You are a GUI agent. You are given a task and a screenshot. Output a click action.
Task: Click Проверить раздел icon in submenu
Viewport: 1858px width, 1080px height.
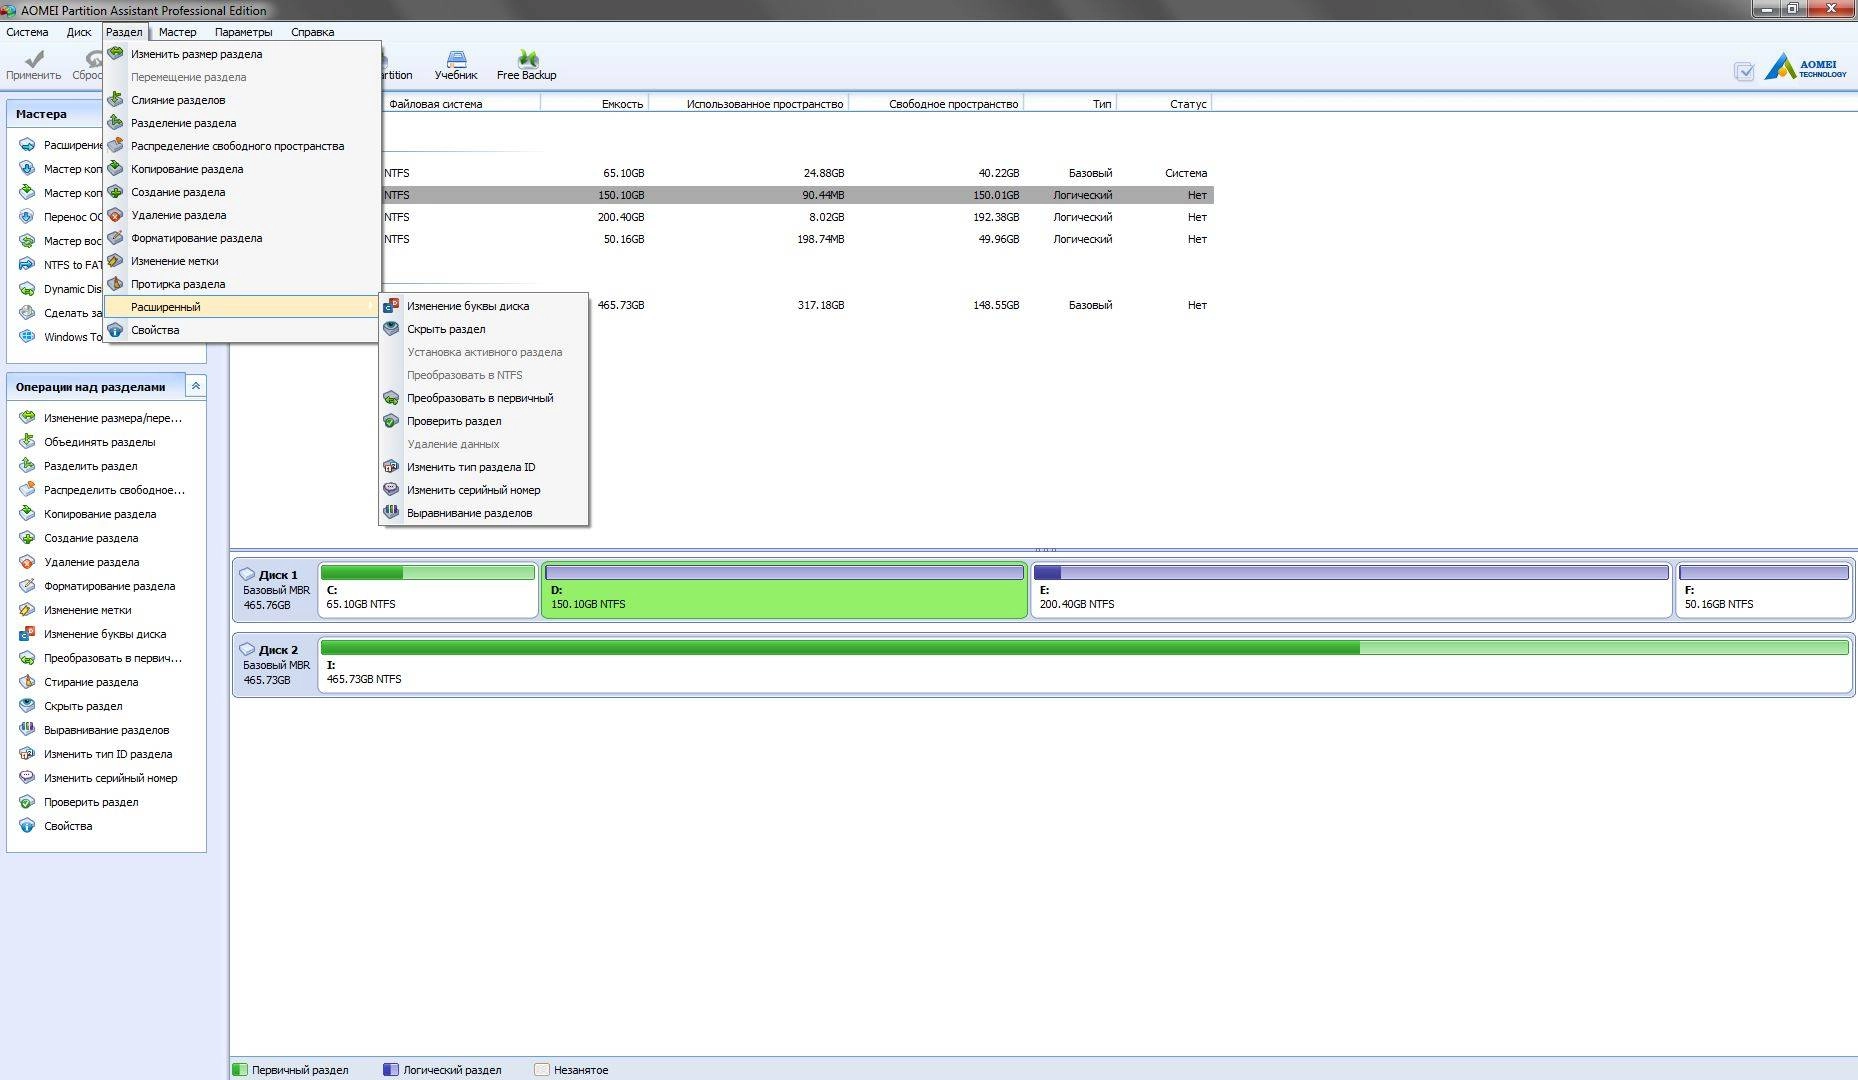391,421
